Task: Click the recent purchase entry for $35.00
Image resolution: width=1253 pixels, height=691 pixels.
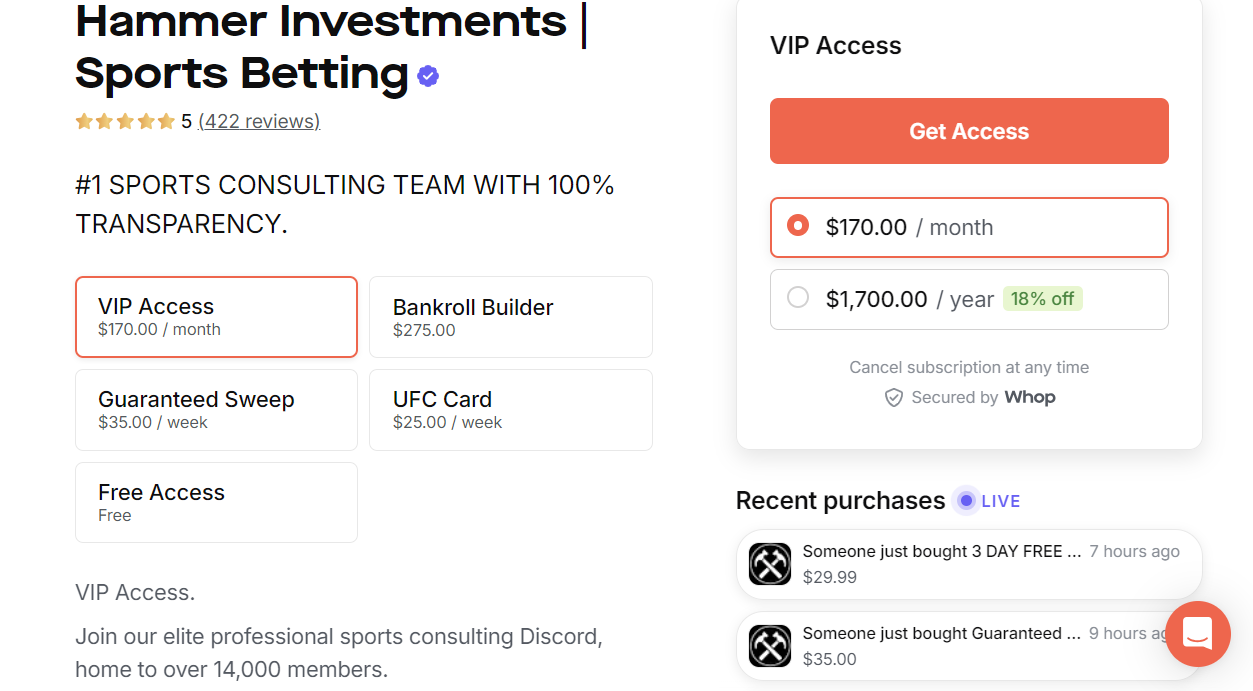Action: tap(969, 646)
